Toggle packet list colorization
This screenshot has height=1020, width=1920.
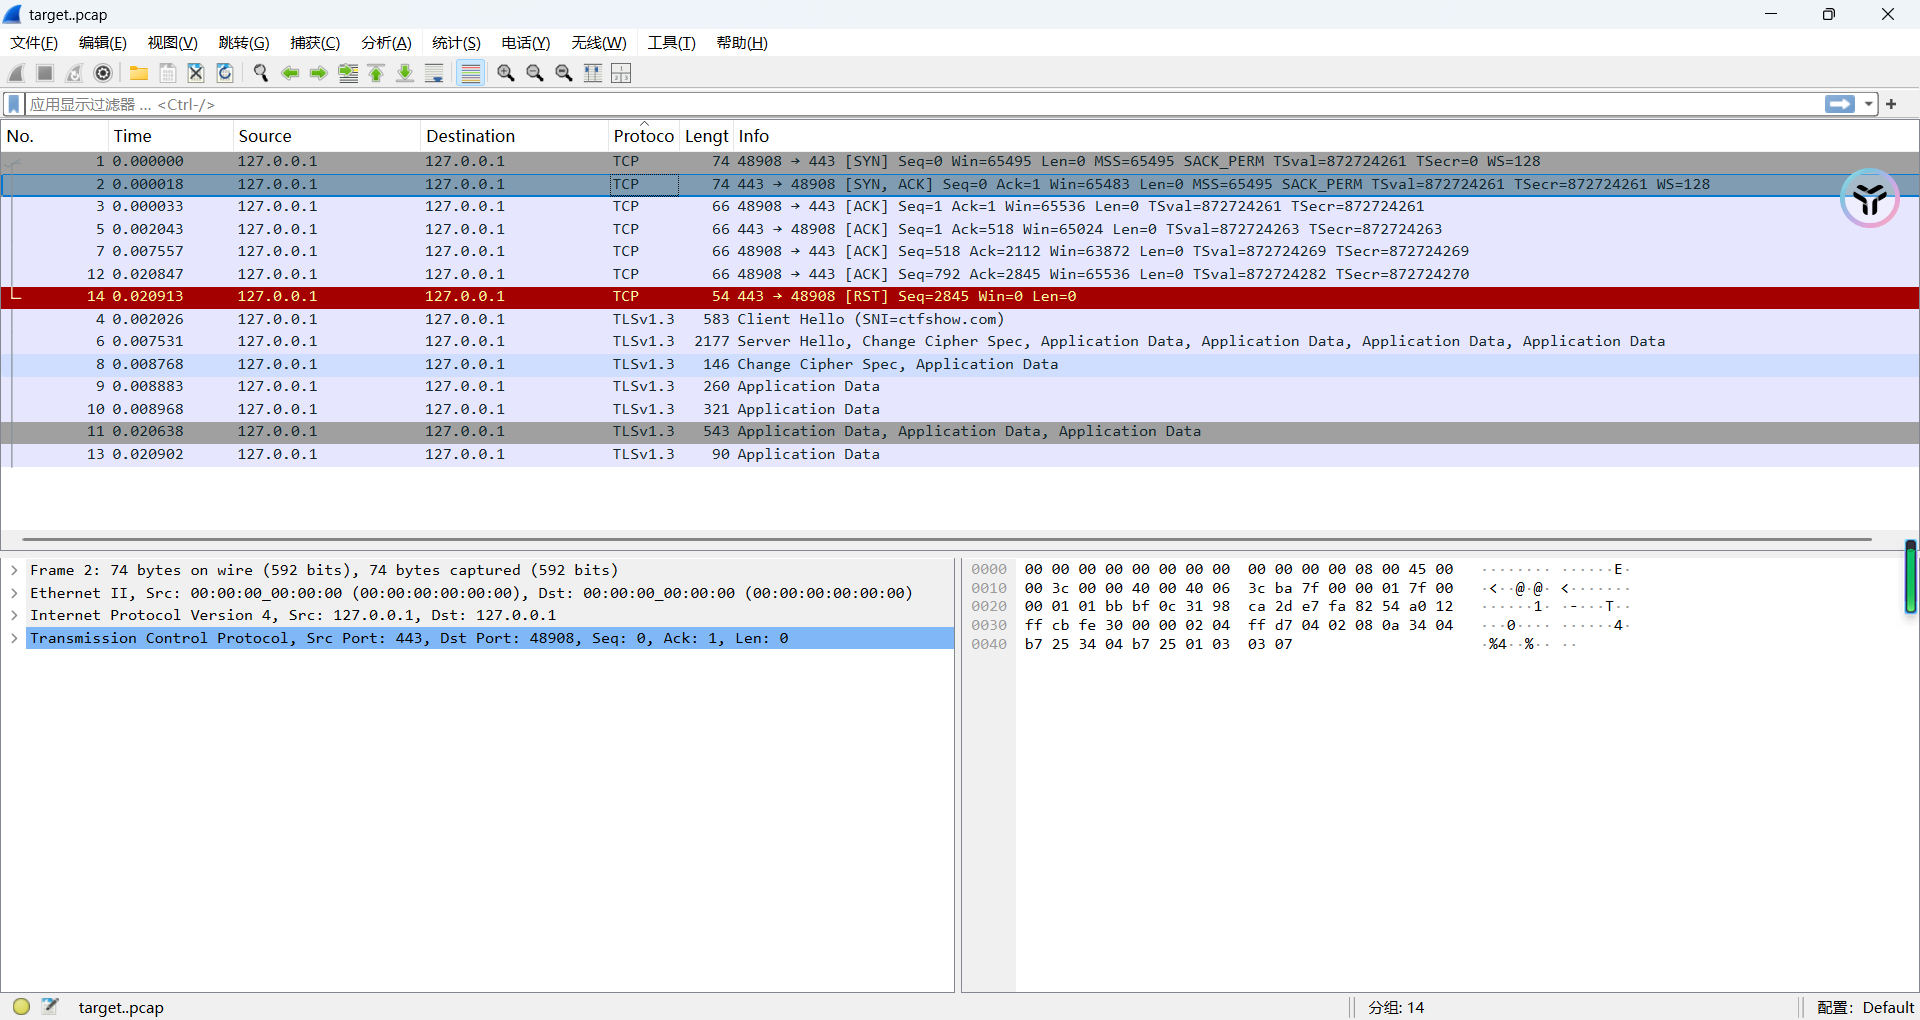point(470,73)
